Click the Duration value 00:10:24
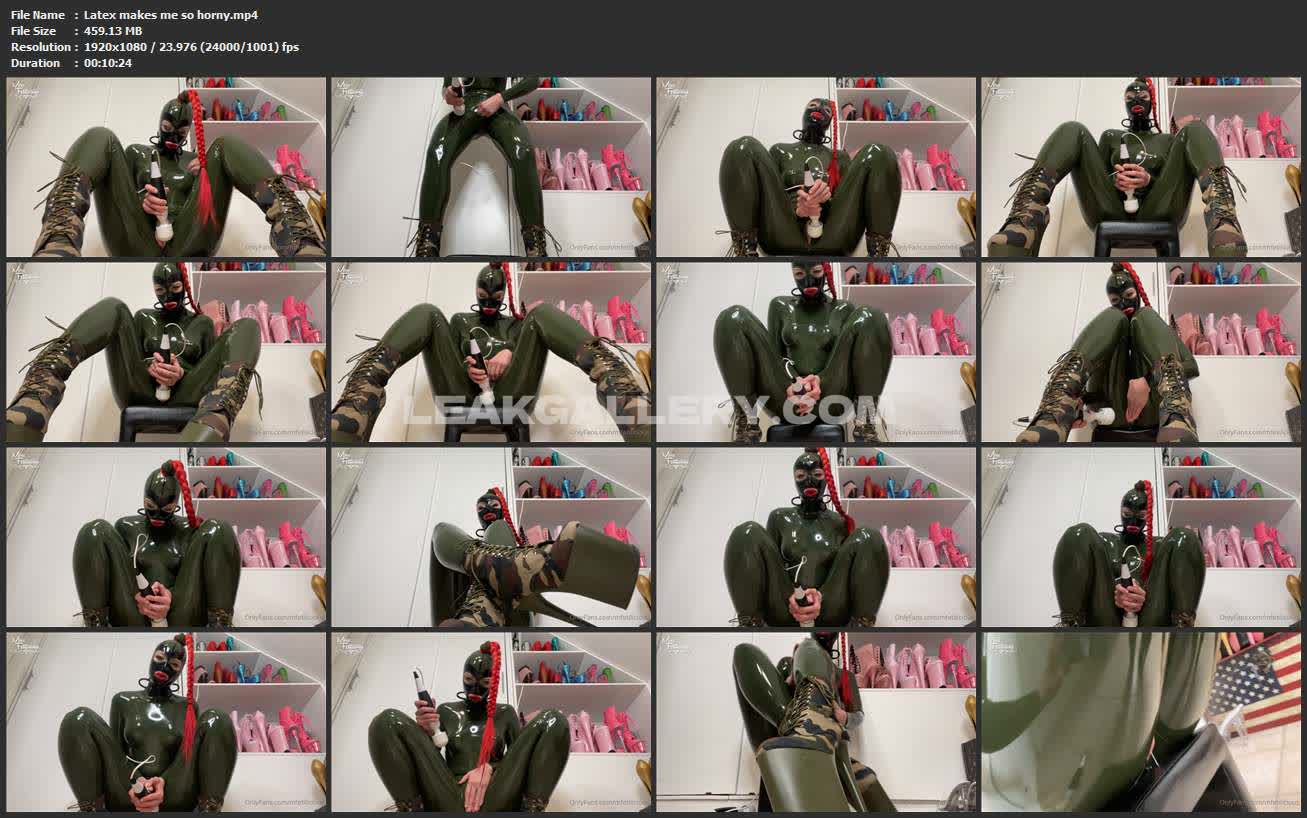The height and width of the screenshot is (818, 1307). [108, 63]
